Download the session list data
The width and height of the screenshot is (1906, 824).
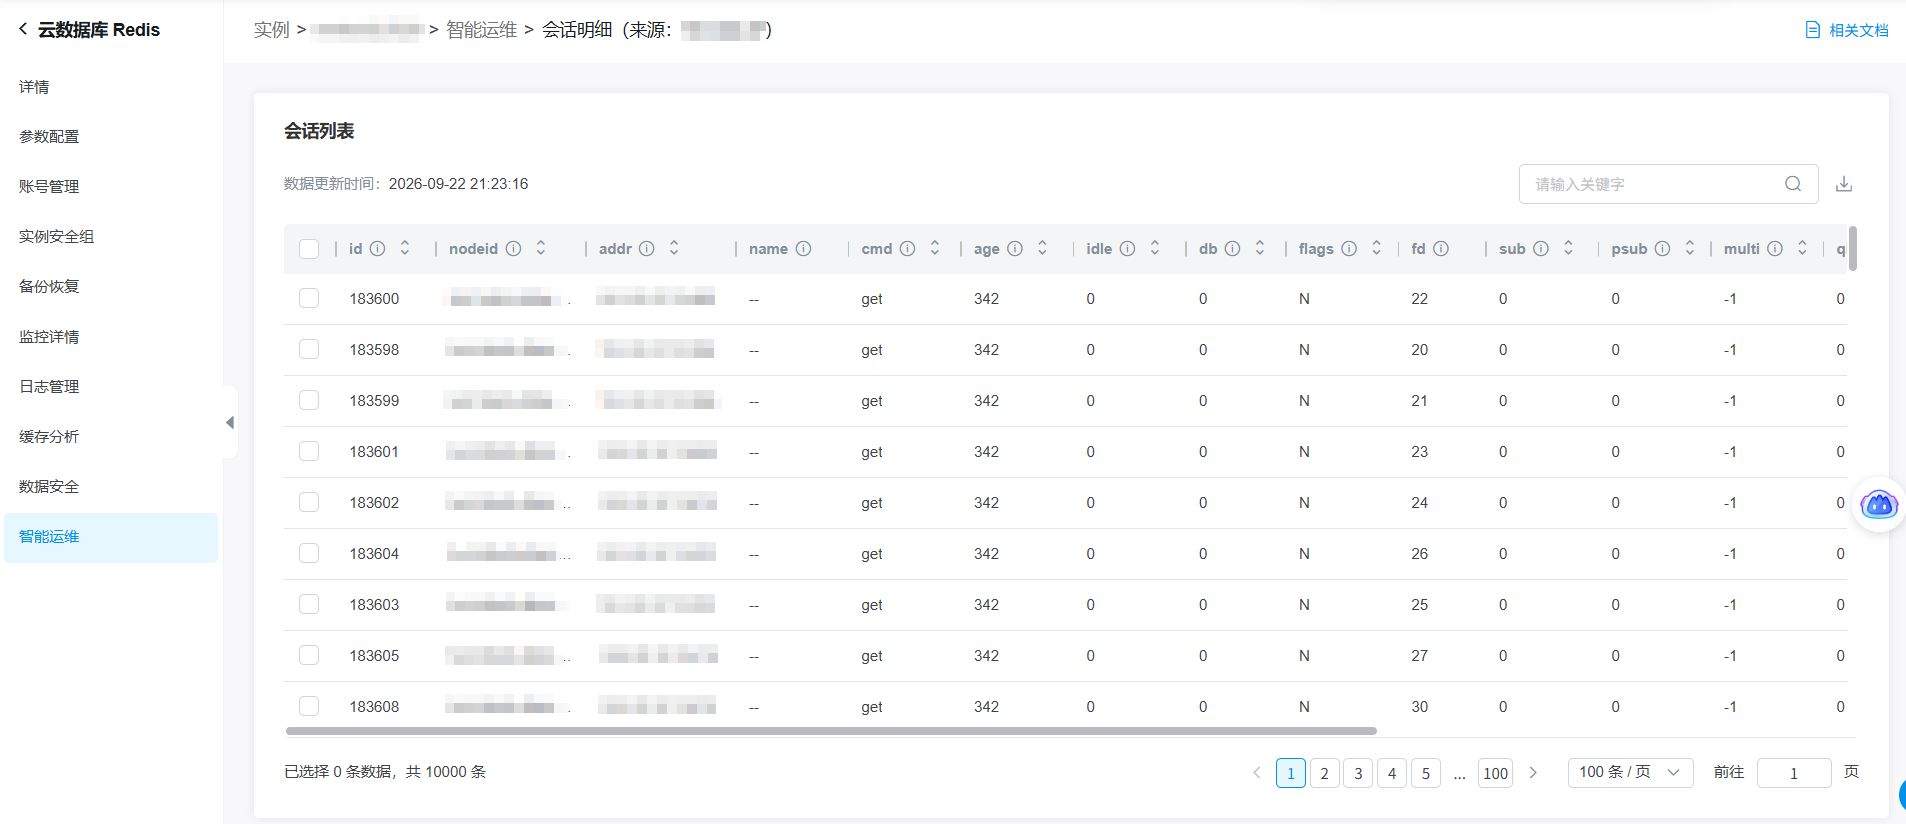click(x=1844, y=184)
